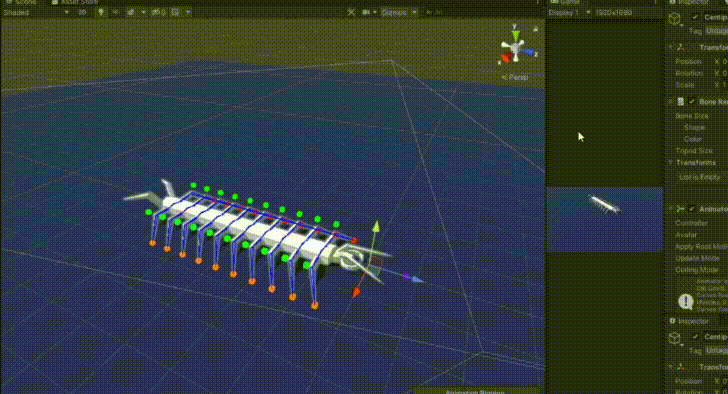Screen dimensions: 728x394
Task: Click the Animator component icon
Action: 681,209
